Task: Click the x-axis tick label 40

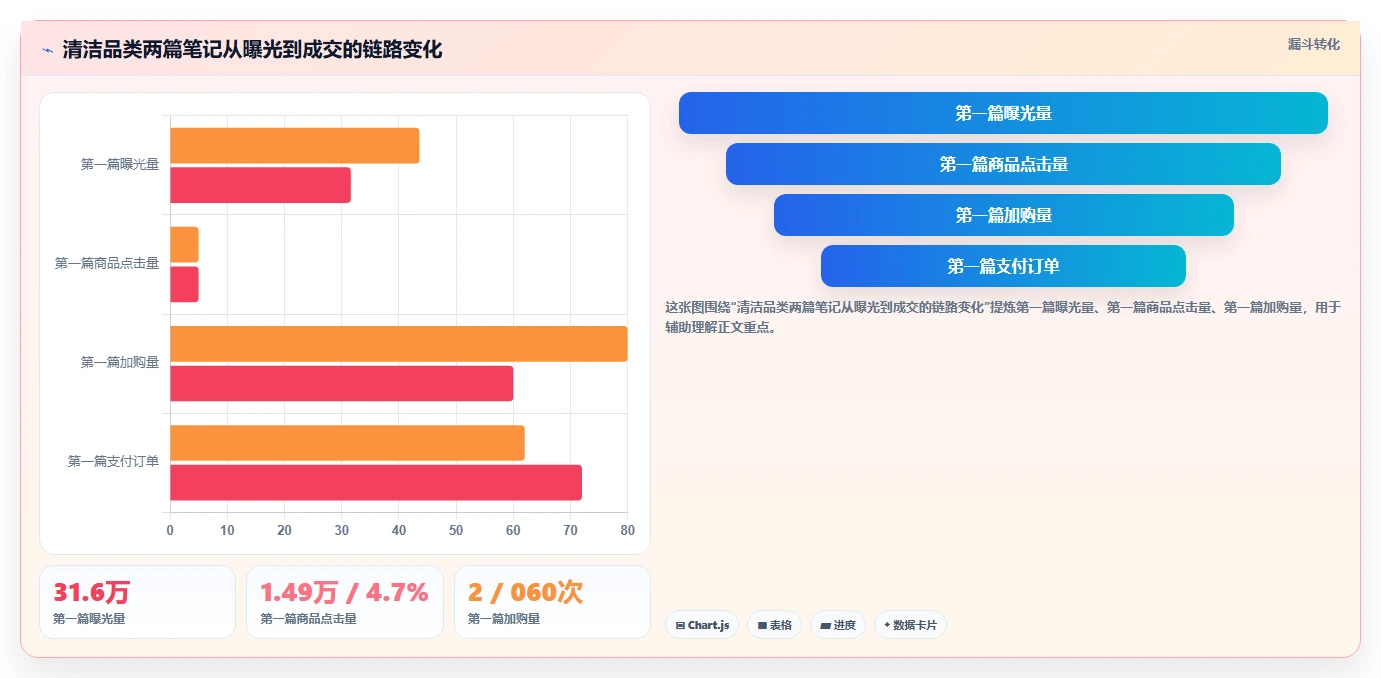Action: 399,530
